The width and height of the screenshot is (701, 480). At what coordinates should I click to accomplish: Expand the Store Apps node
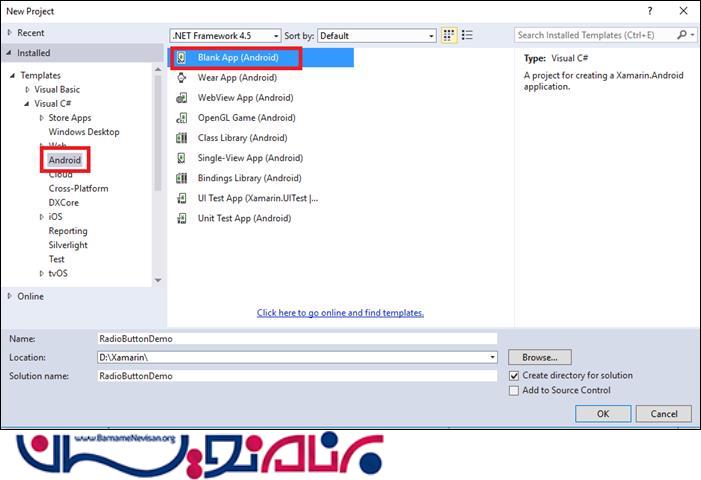coord(42,118)
